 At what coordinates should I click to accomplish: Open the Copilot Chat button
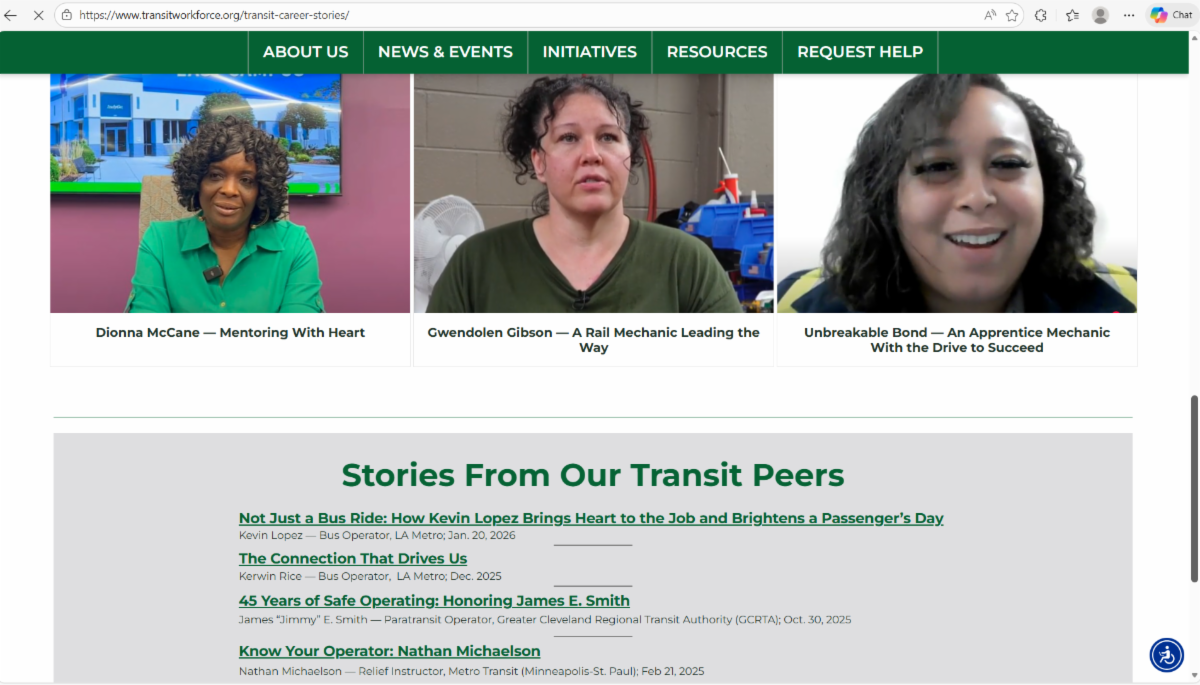(x=1171, y=15)
